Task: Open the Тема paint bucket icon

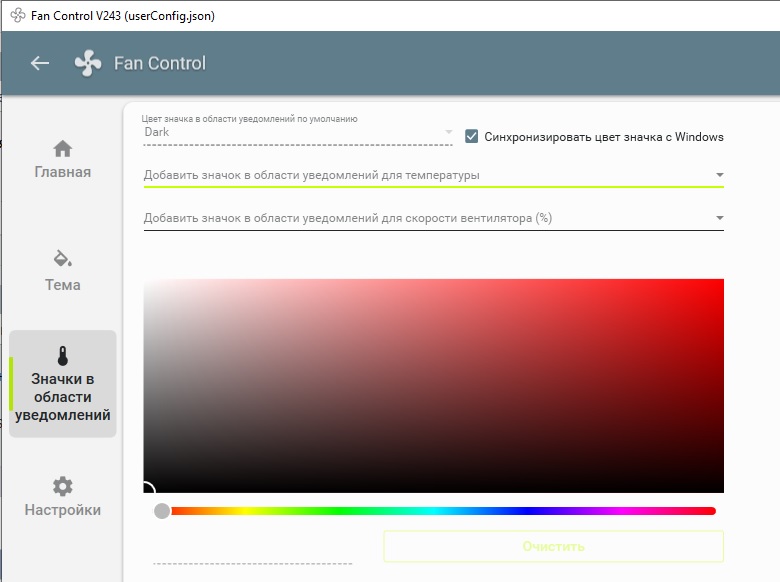Action: point(63,258)
